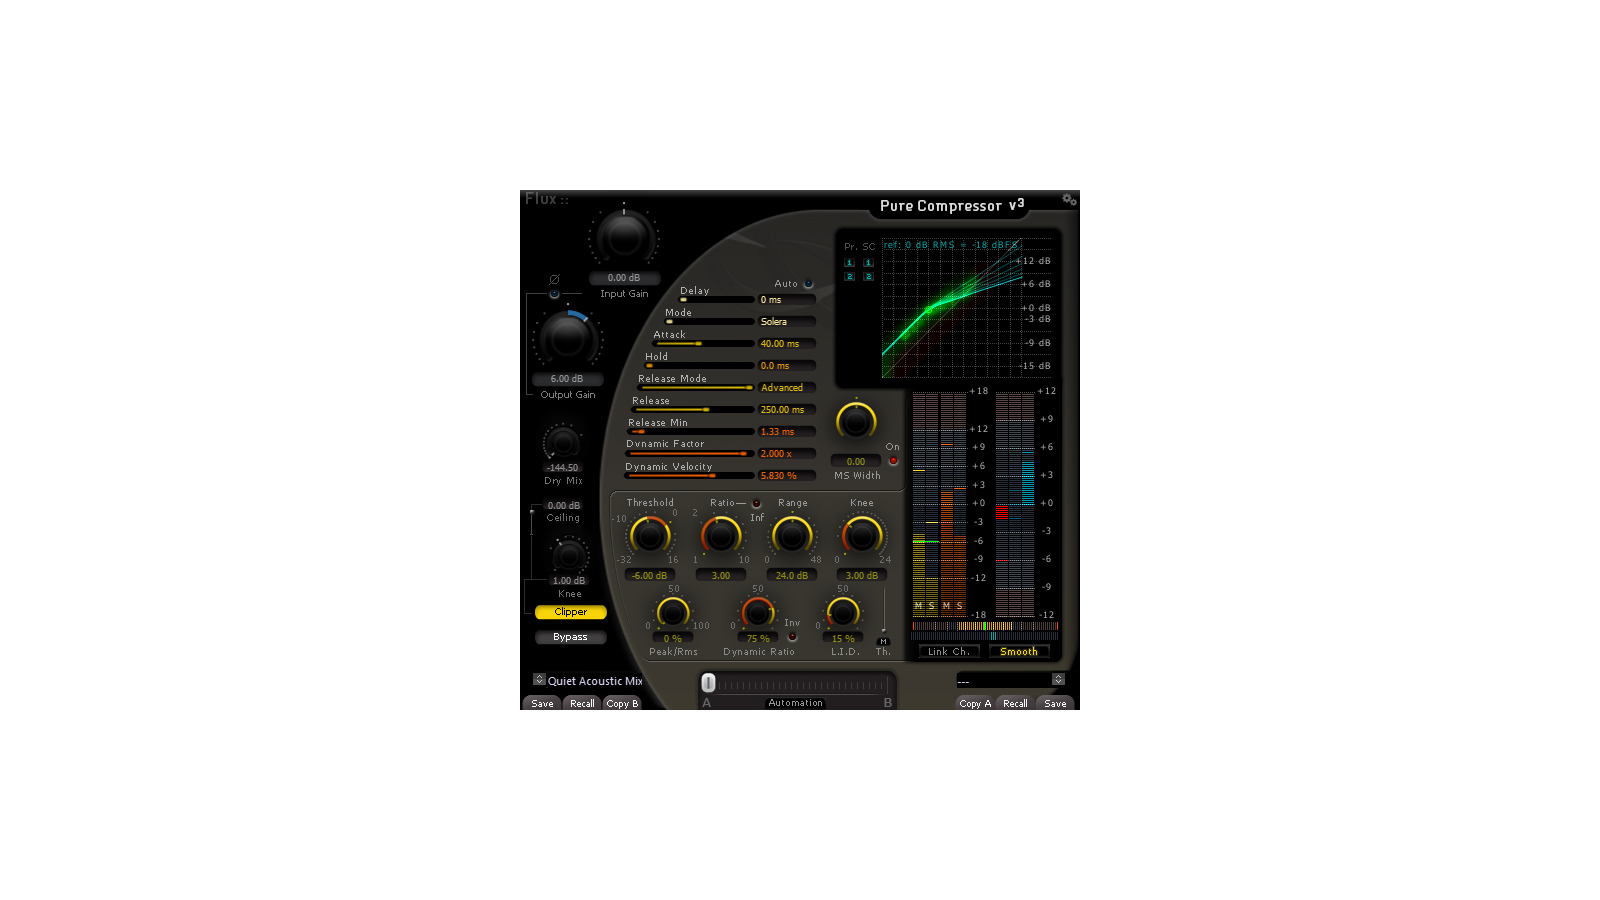This screenshot has height=900, width=1600.
Task: Click the MS Width knob
Action: pyautogui.click(x=856, y=422)
